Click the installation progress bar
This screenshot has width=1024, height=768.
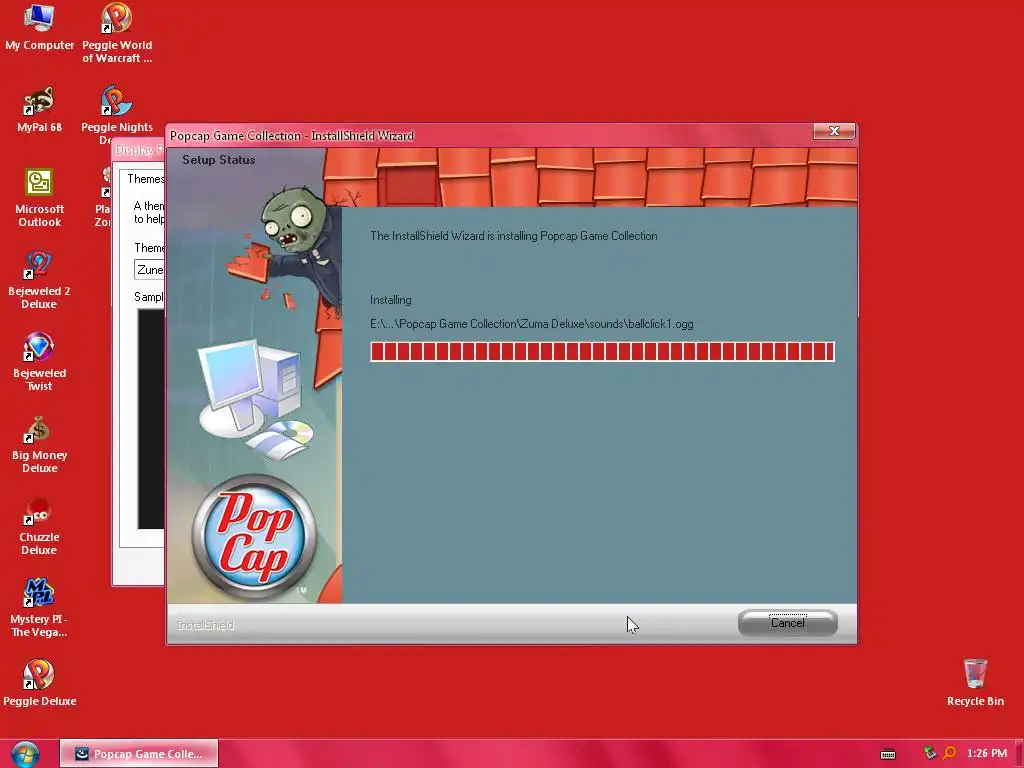click(602, 351)
